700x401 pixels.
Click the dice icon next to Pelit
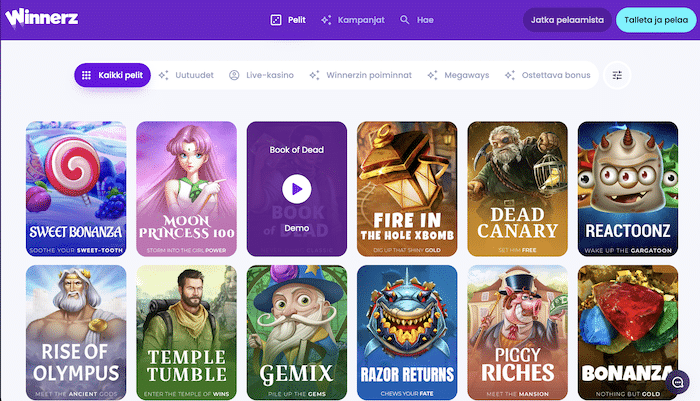[276, 20]
